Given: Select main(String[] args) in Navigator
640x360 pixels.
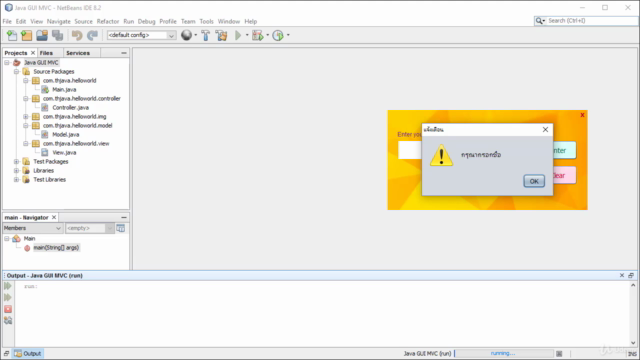Looking at the screenshot, I should point(56,248).
